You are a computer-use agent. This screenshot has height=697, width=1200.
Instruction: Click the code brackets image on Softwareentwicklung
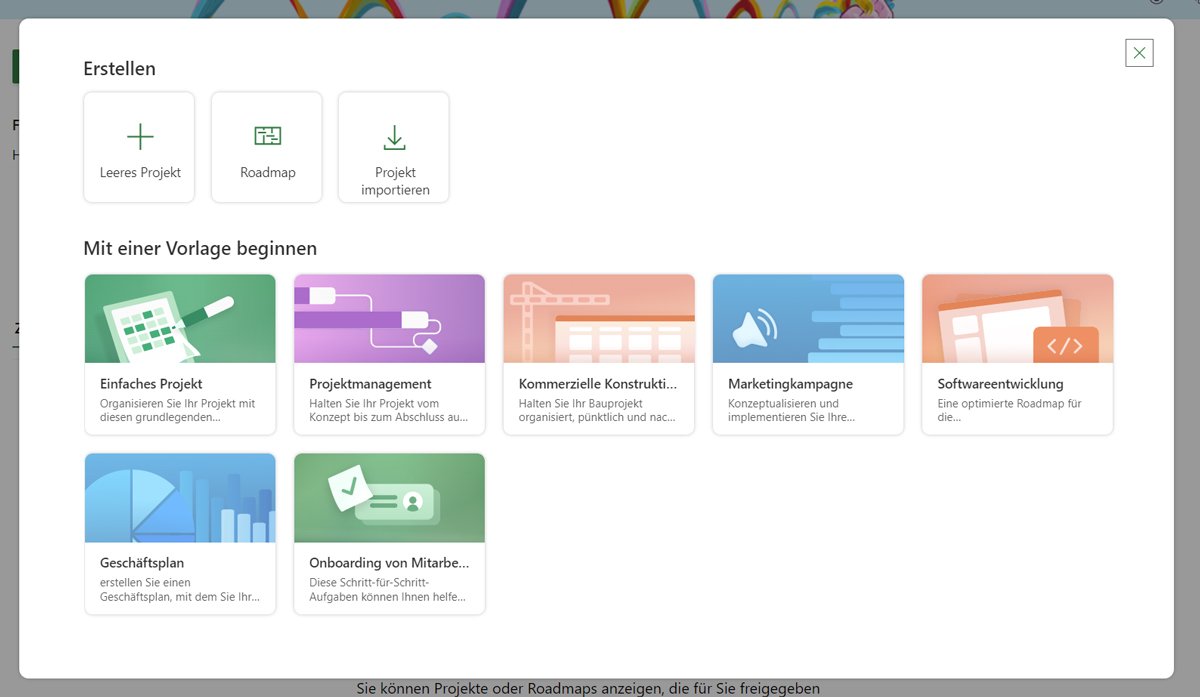(1064, 346)
